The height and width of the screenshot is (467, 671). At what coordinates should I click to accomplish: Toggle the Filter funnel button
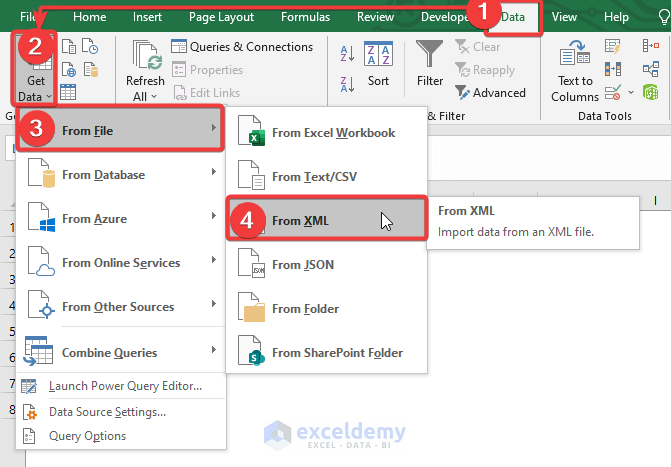430,64
